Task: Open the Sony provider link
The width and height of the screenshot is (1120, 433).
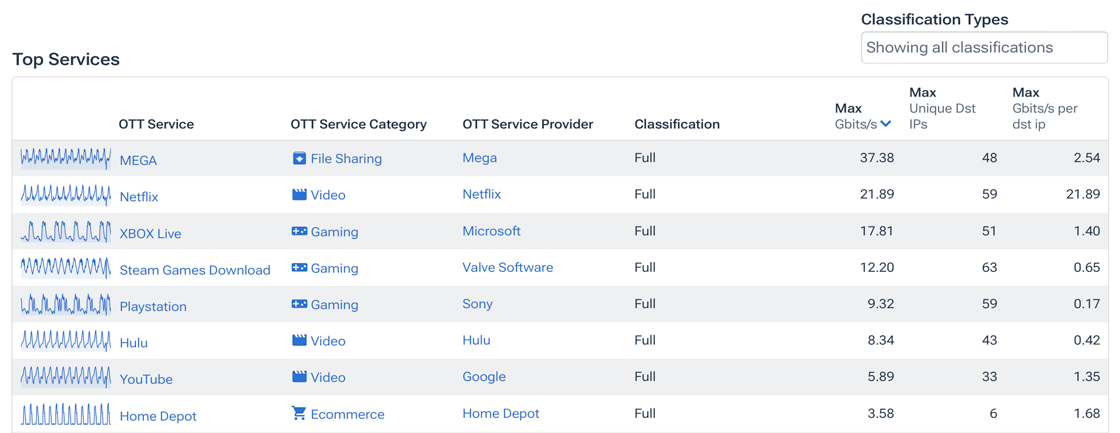Action: pyautogui.click(x=478, y=304)
